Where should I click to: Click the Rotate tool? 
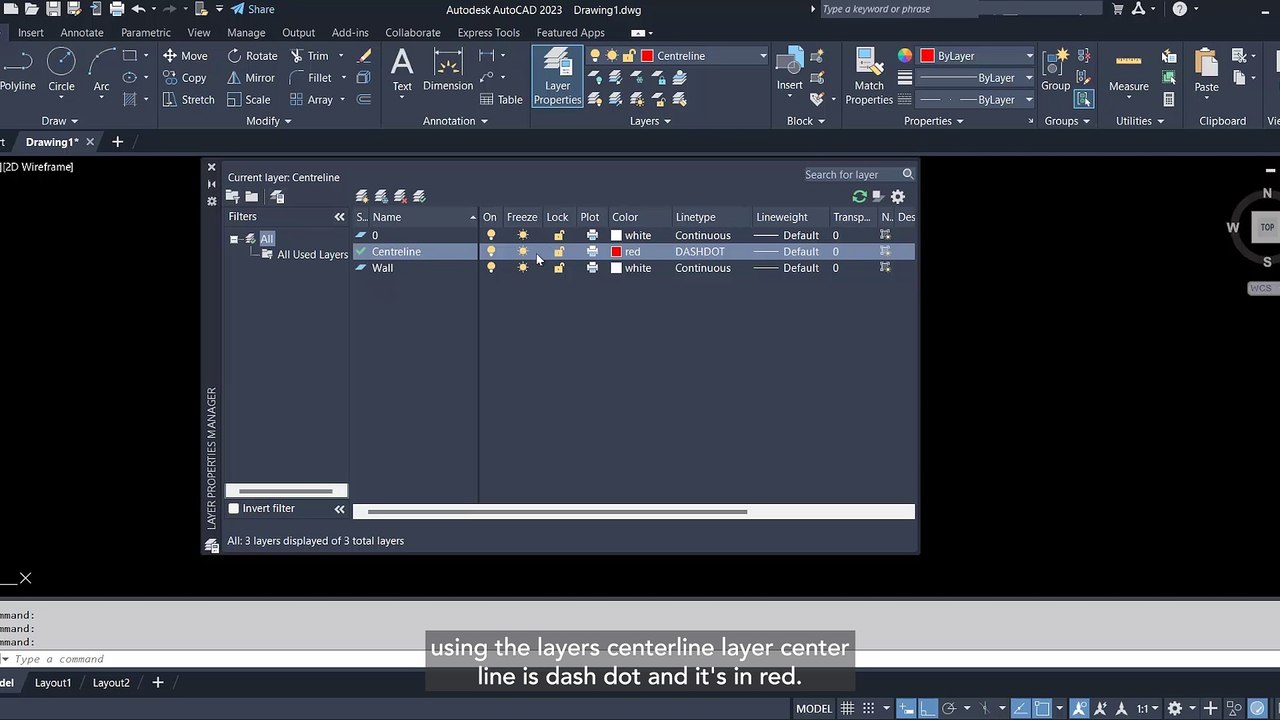tap(253, 56)
